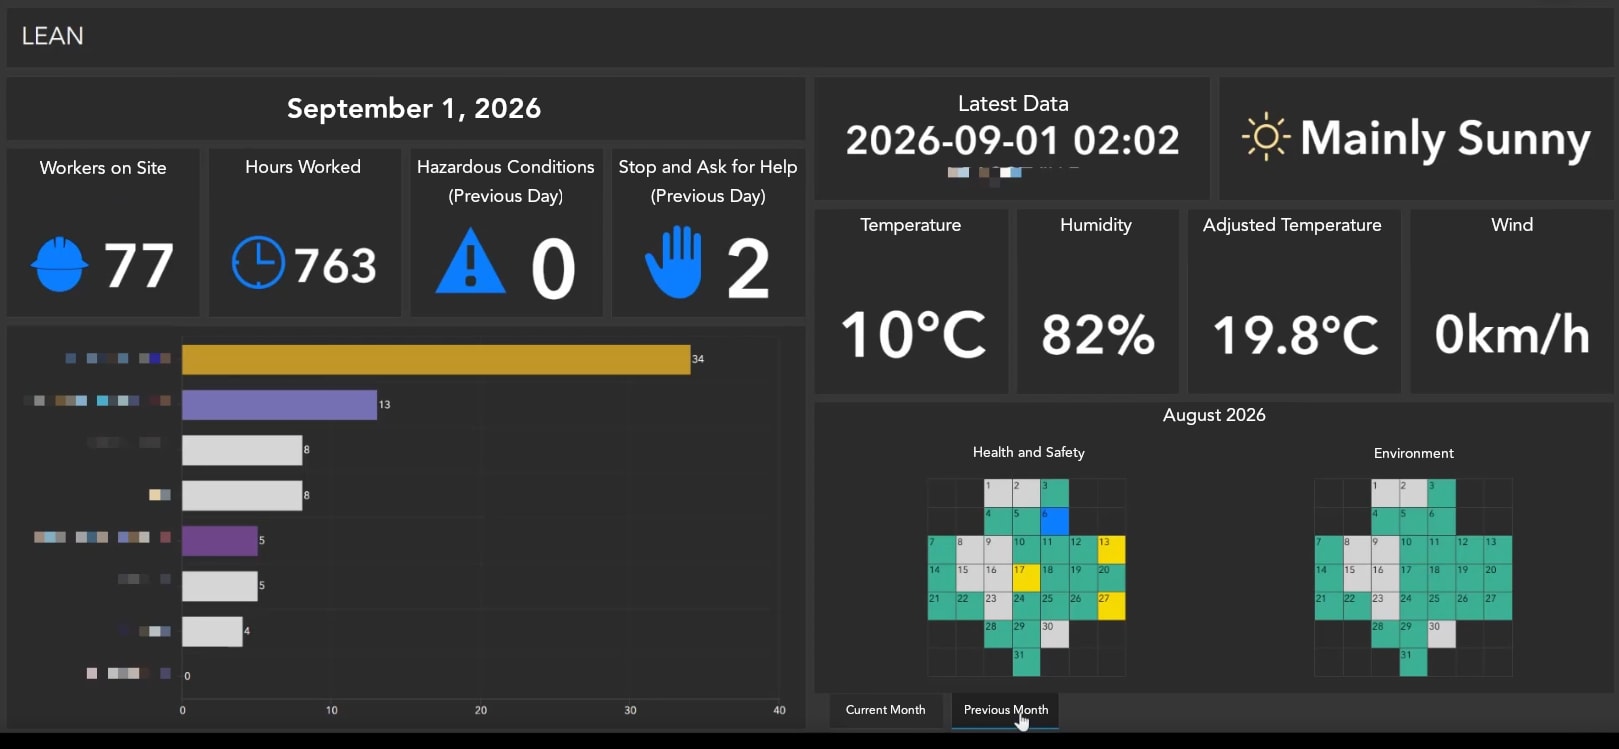Select the Previous Month tab

pos(1006,710)
